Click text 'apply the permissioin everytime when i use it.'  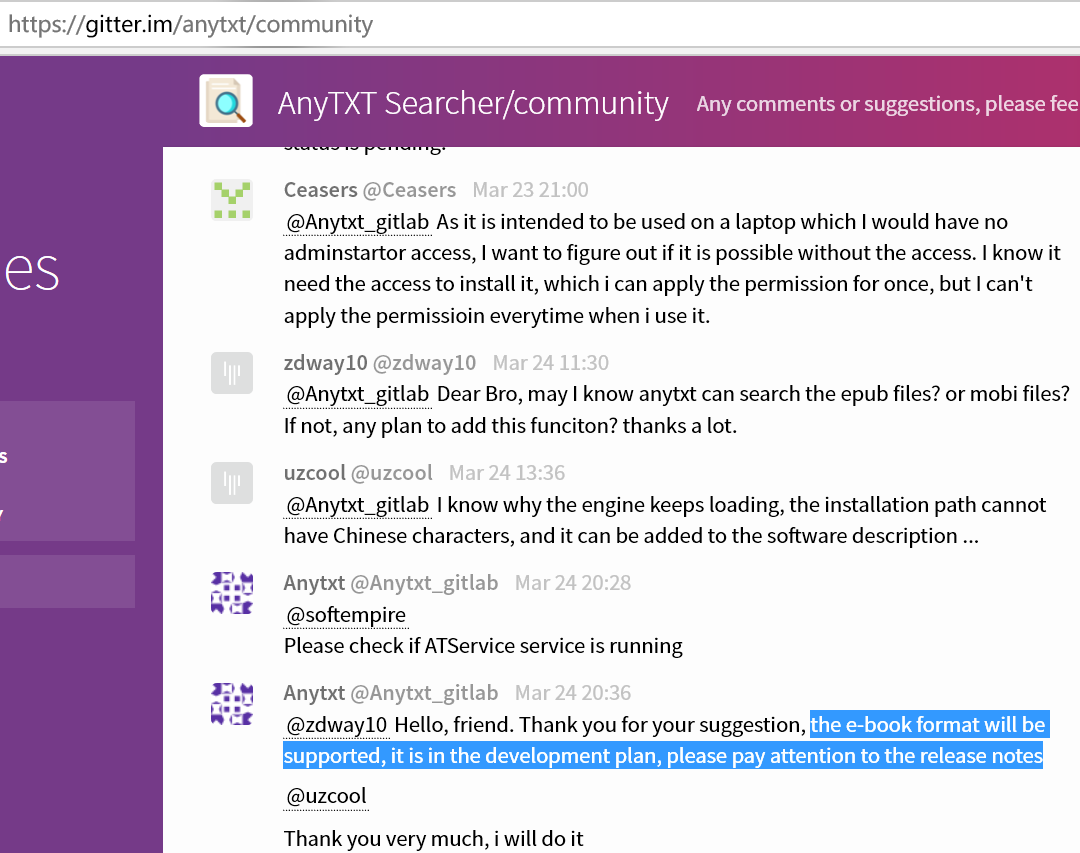point(497,316)
